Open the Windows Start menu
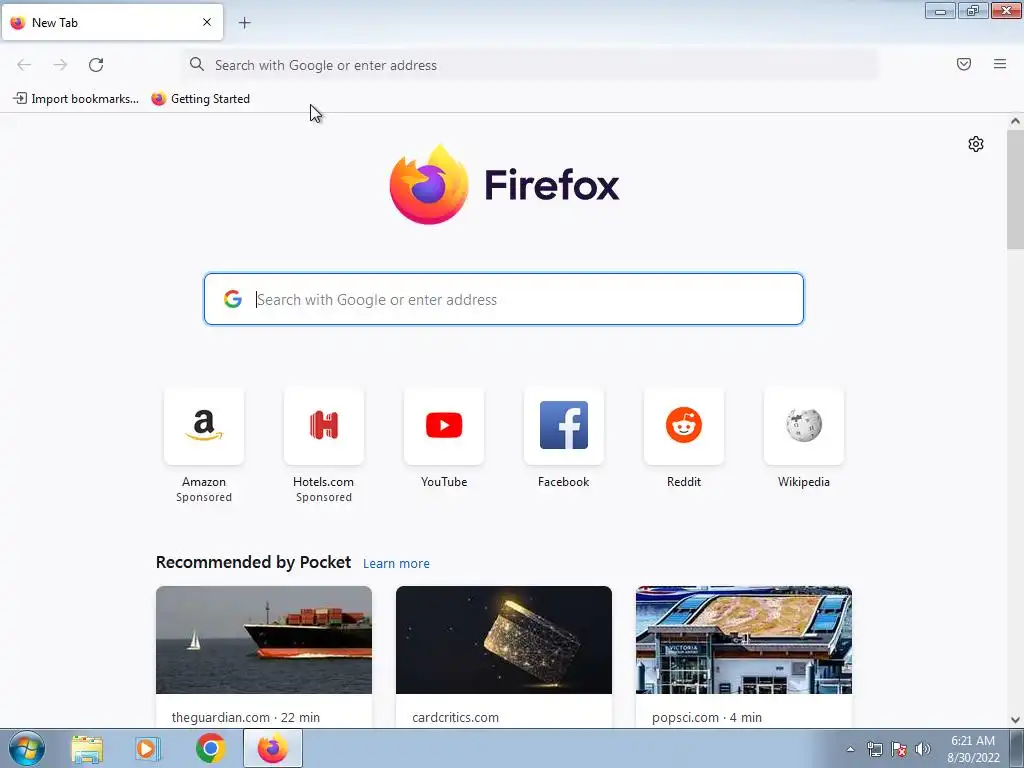 26,748
